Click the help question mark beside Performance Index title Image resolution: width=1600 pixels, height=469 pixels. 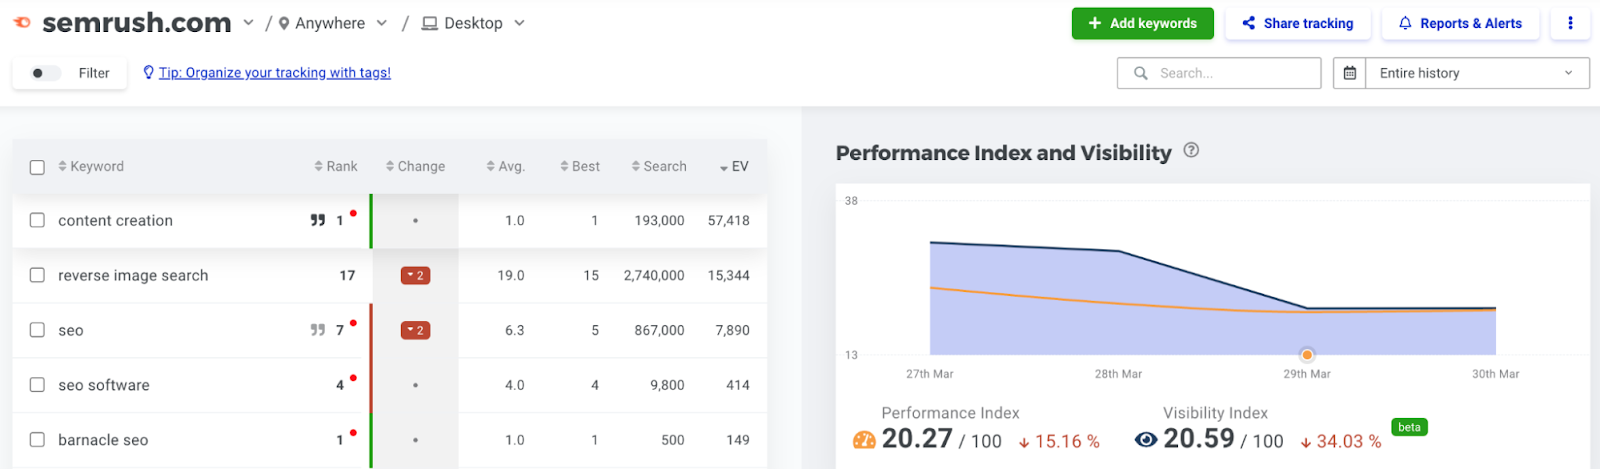(x=1191, y=151)
